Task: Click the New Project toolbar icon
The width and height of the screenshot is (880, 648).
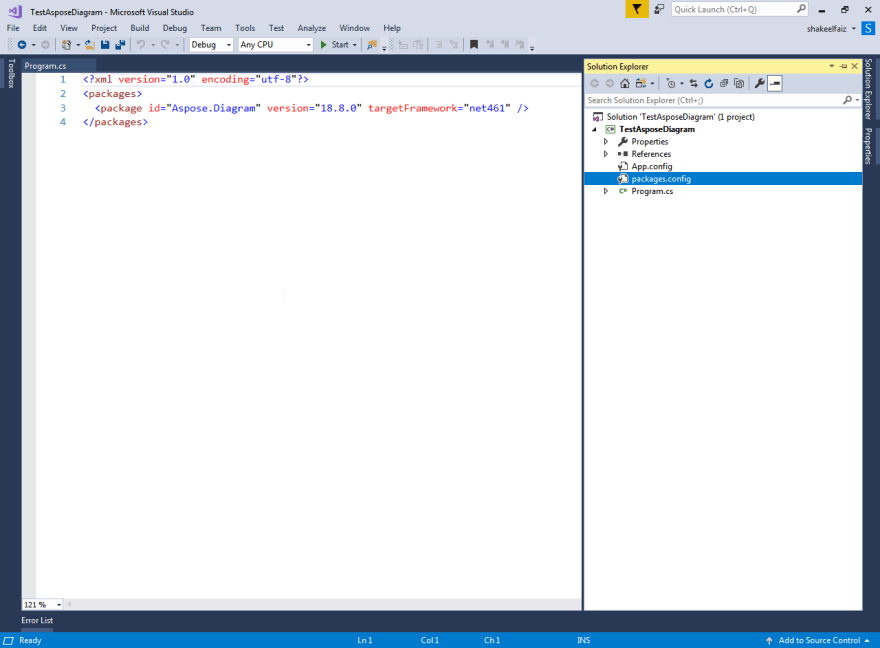Action: pos(66,44)
